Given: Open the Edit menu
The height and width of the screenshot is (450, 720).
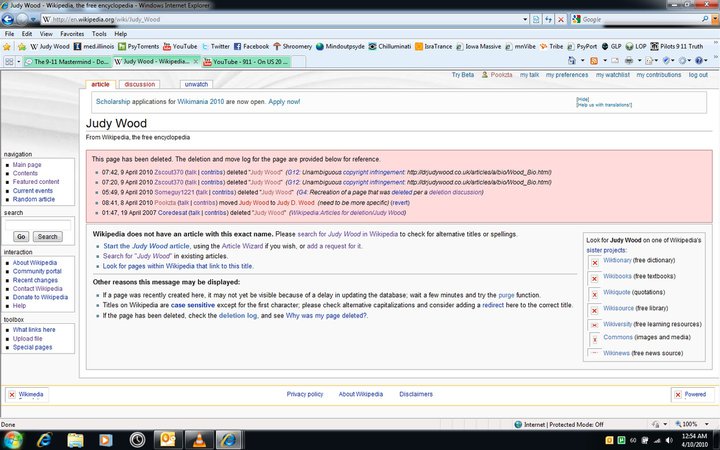Looking at the screenshot, I should click(x=27, y=34).
